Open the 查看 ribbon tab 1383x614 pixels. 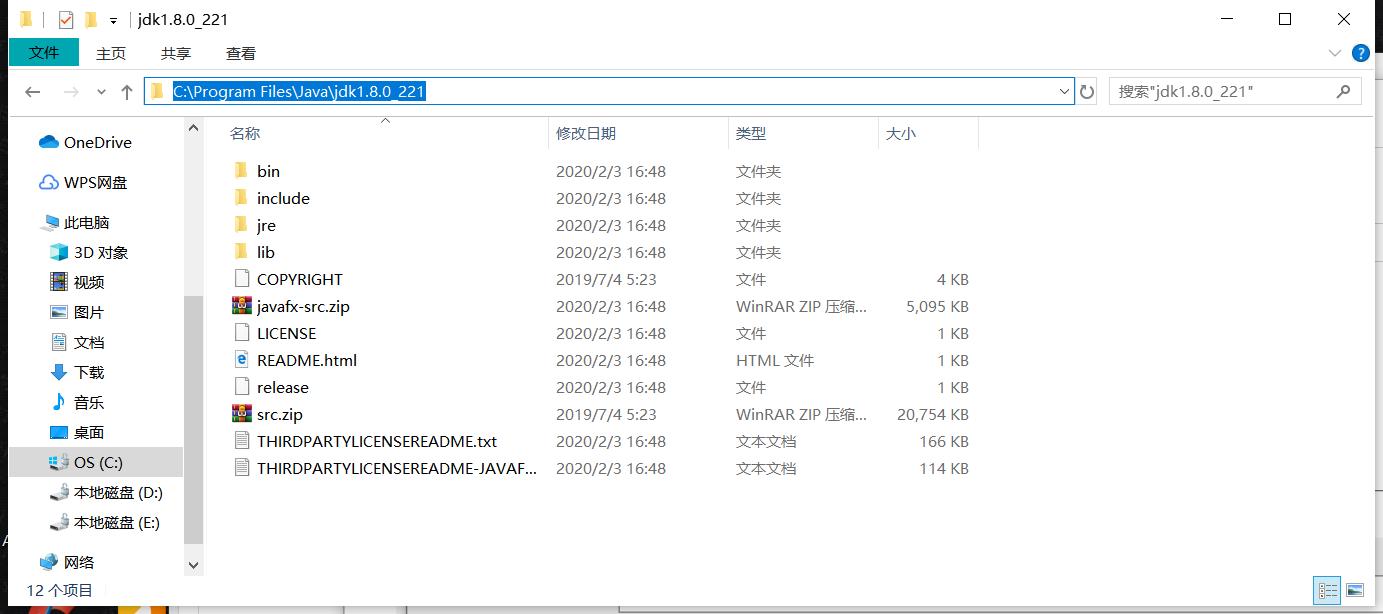point(241,53)
